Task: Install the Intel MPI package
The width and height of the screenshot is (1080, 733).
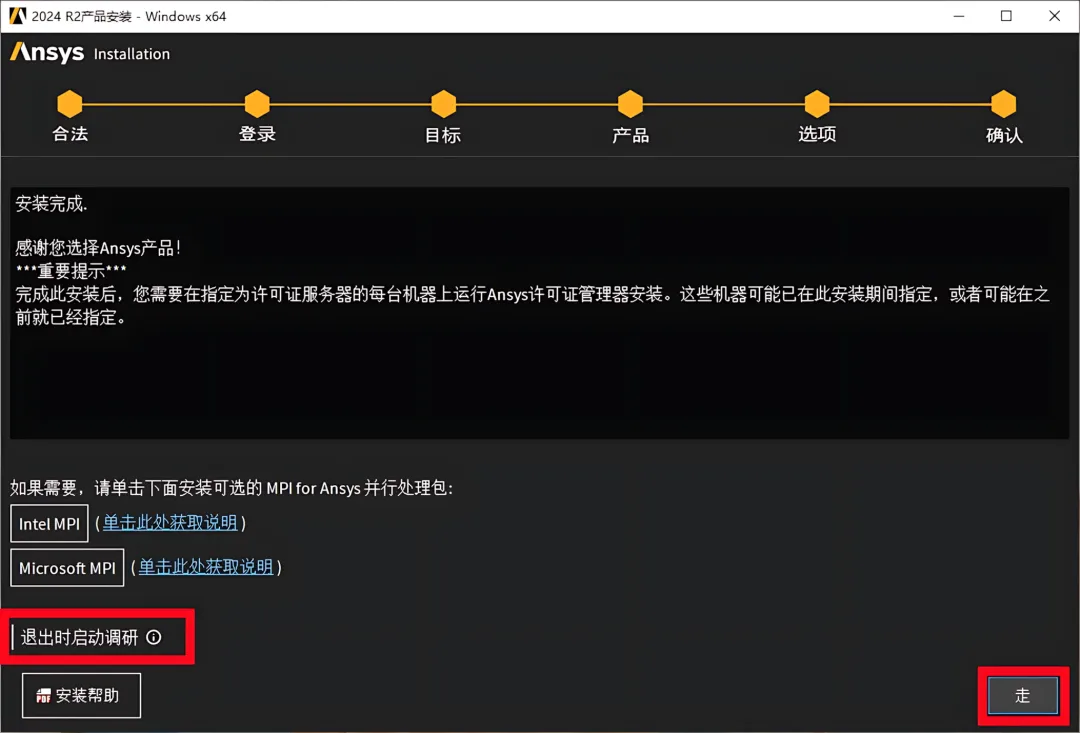Action: pos(50,524)
